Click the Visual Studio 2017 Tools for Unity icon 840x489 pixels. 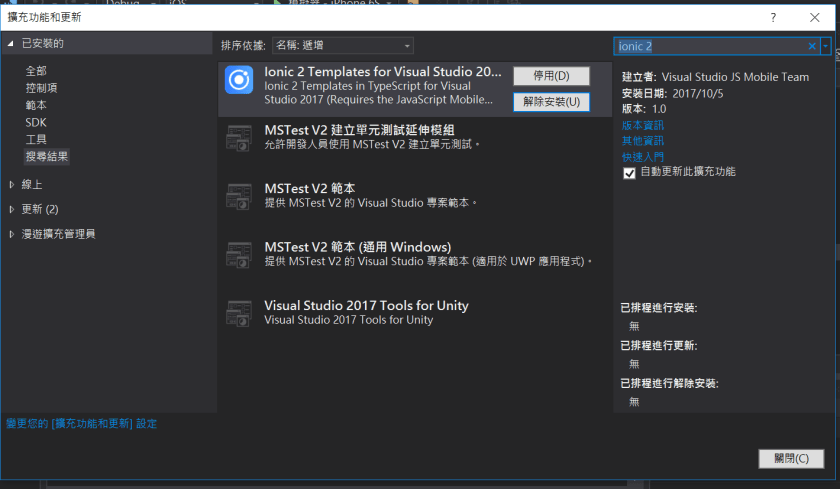click(x=239, y=313)
